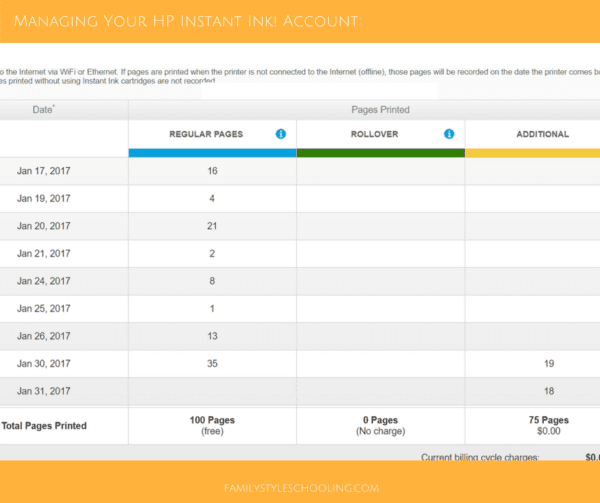Click the 0 Pages (No charge) total
600x503 pixels.
point(381,426)
